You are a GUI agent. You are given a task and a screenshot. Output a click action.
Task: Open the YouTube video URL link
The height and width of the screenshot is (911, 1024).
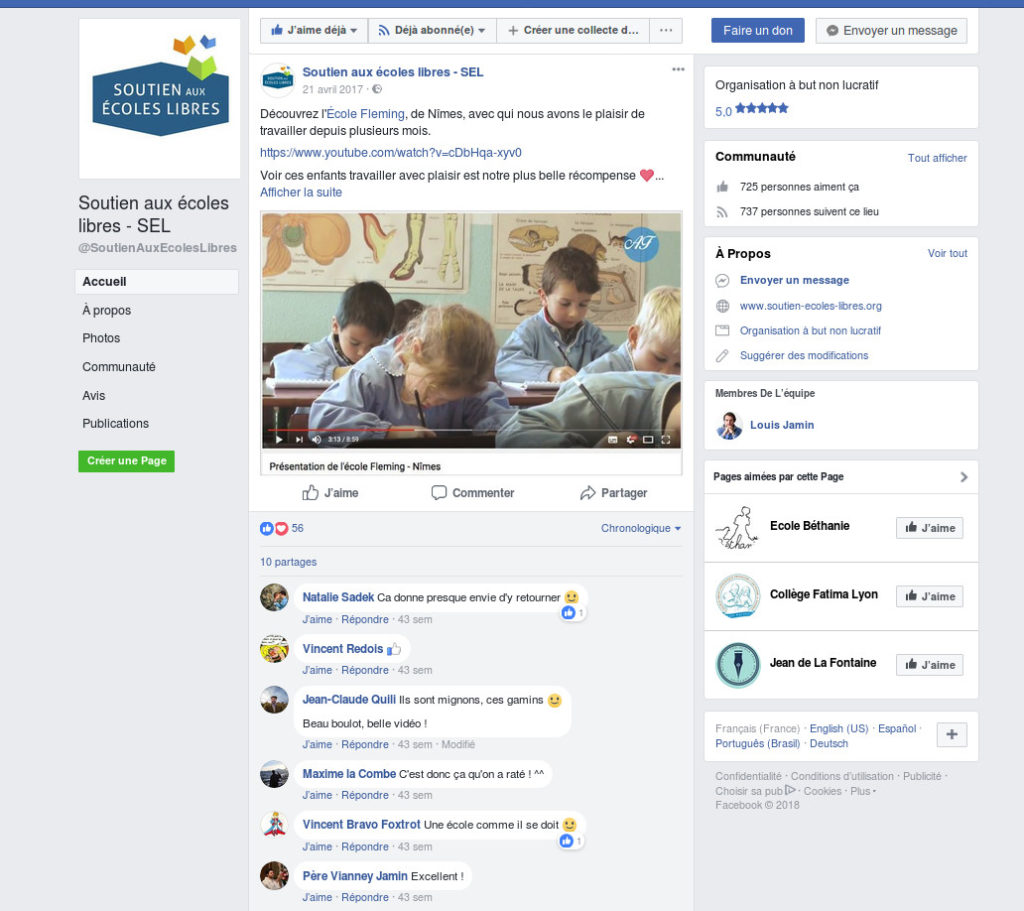391,153
